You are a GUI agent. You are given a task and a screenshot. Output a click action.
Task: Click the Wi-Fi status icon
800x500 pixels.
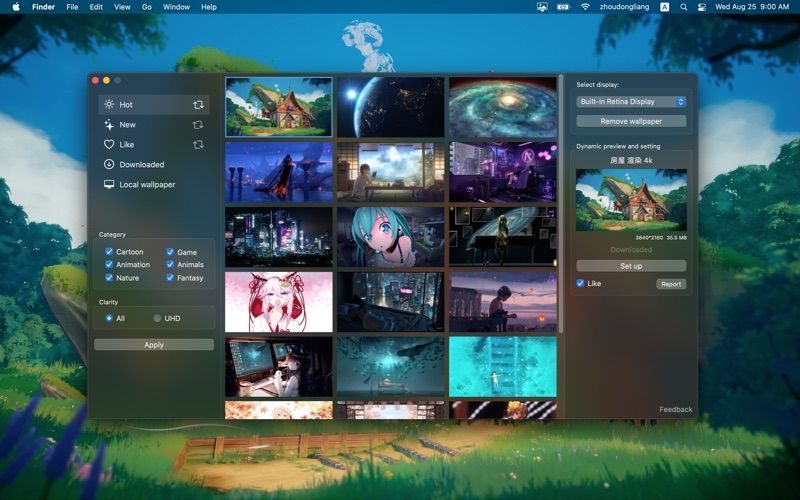(585, 7)
